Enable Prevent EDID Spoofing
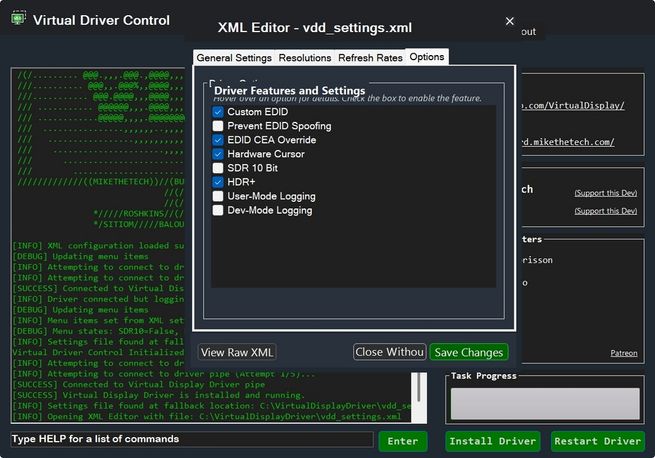Screen dimensions: 655x458 218,126
